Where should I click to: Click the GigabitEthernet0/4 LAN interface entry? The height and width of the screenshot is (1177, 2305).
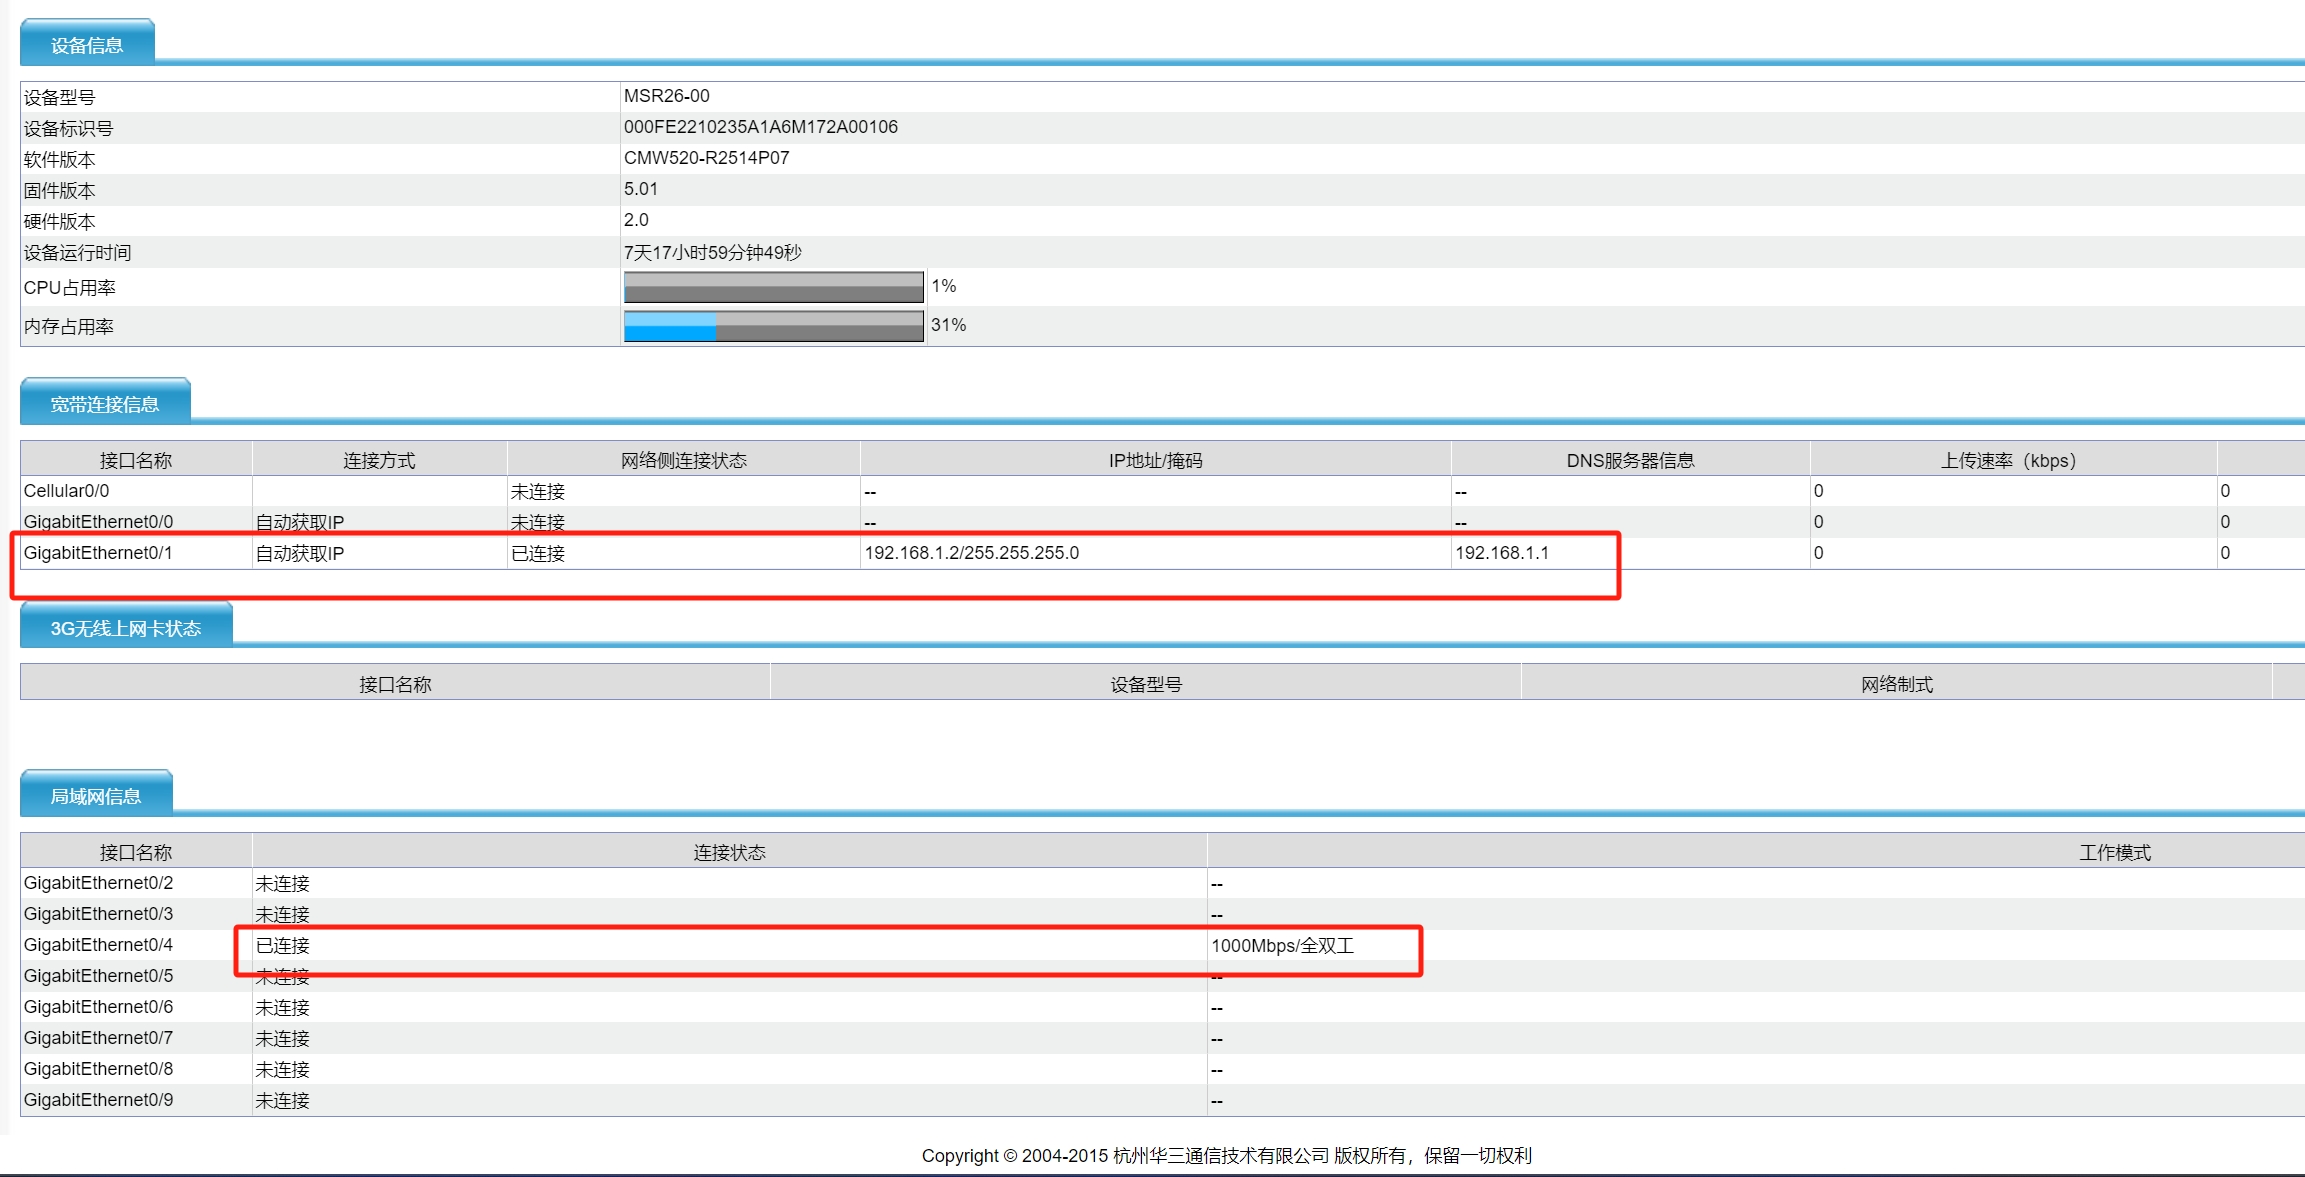click(x=98, y=945)
